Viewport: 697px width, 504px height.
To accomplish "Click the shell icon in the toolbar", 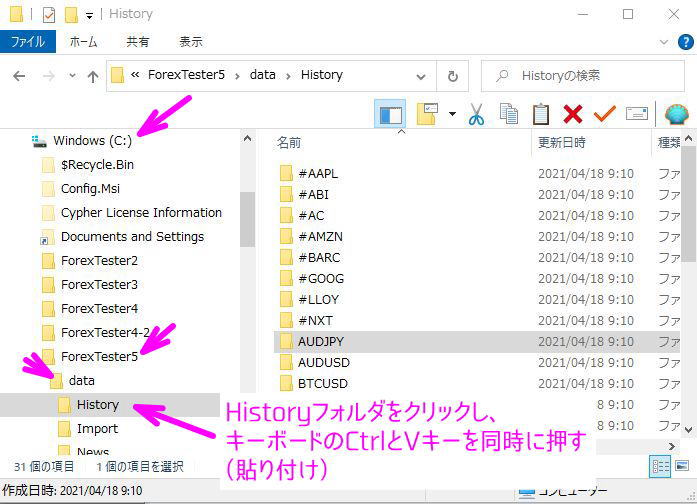I will (676, 114).
